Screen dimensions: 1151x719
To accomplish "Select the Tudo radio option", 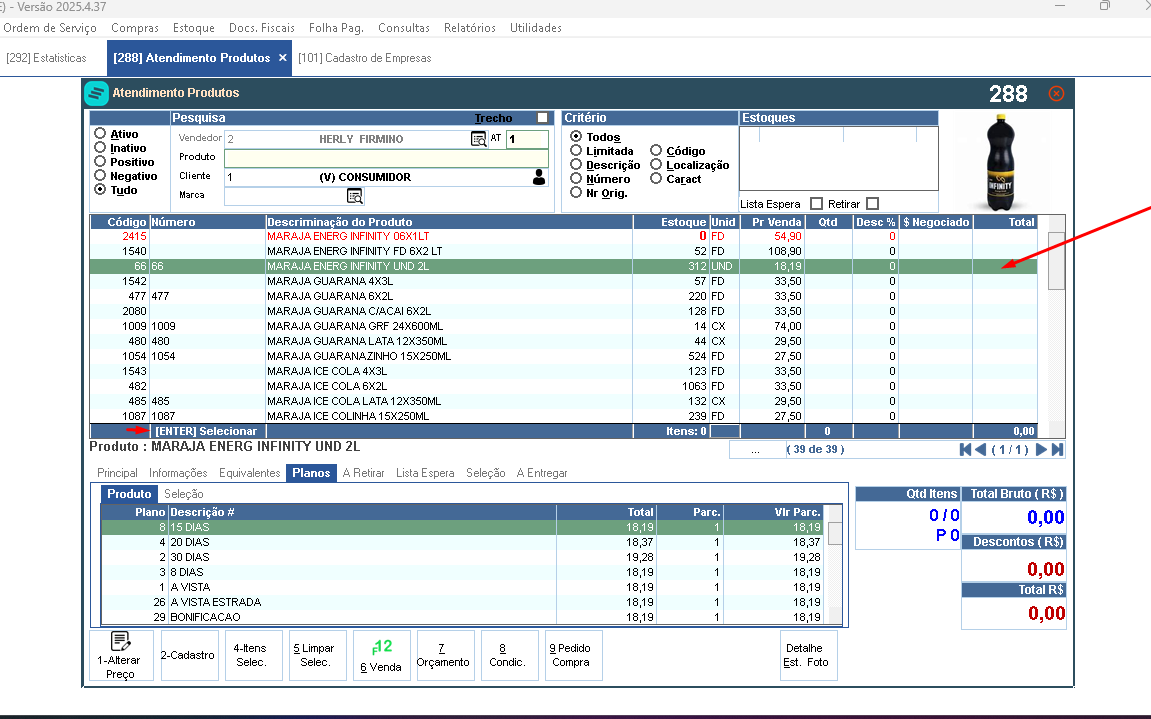I will 100,189.
